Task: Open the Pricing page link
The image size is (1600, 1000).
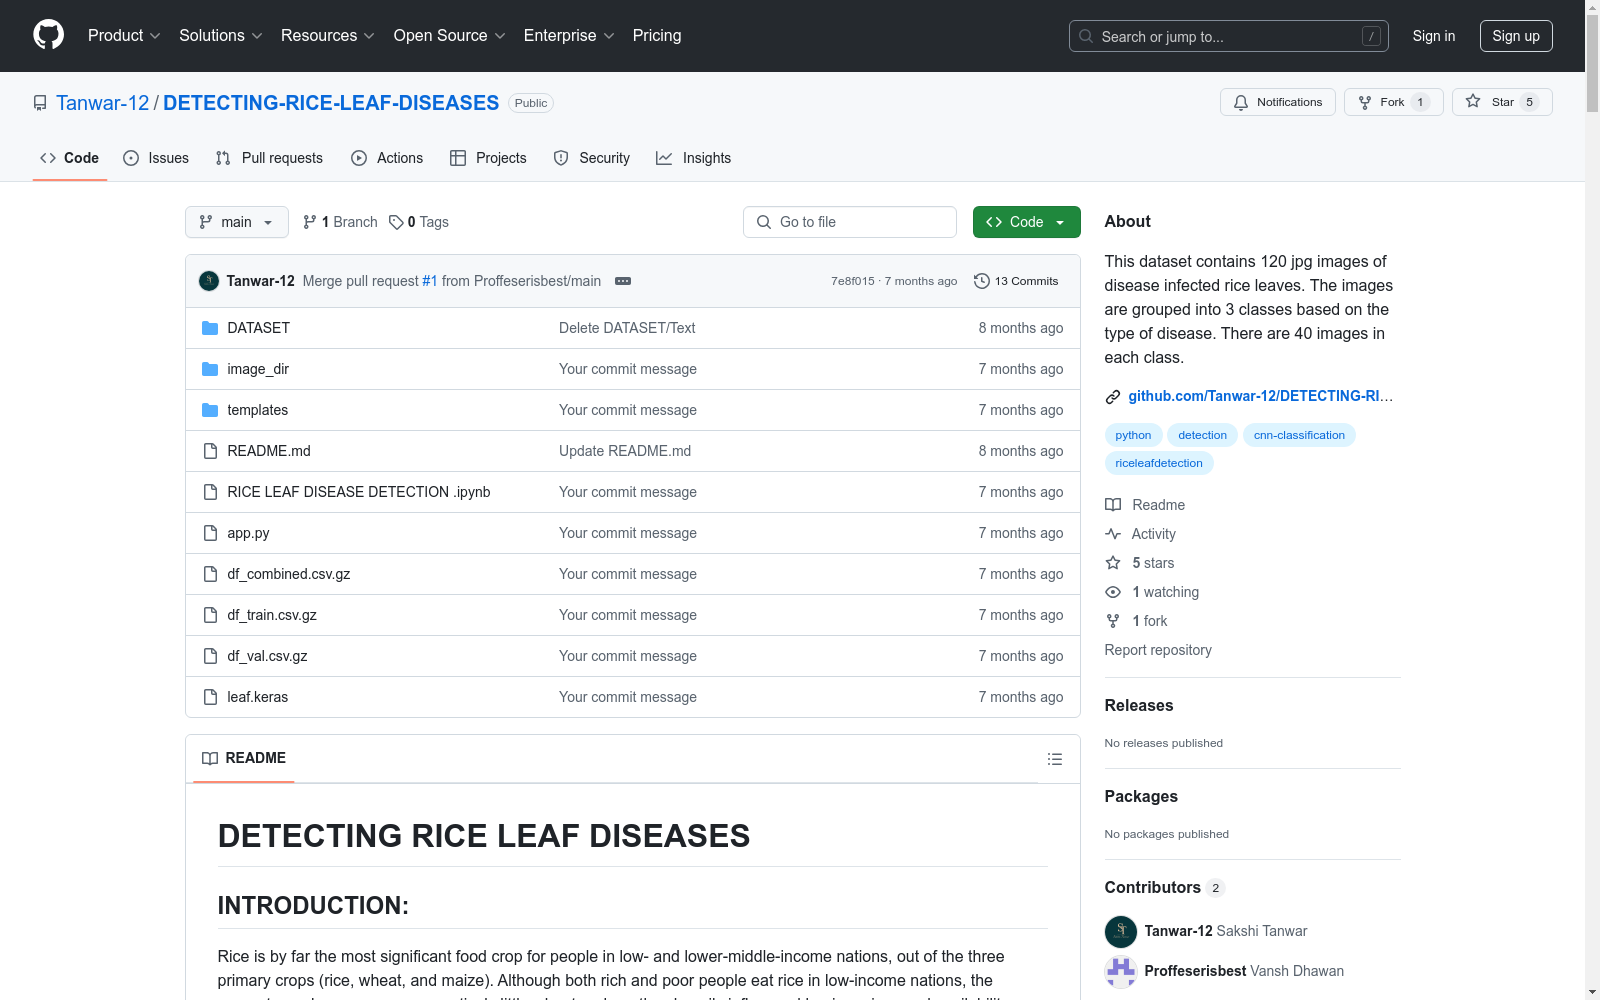Action: (657, 35)
